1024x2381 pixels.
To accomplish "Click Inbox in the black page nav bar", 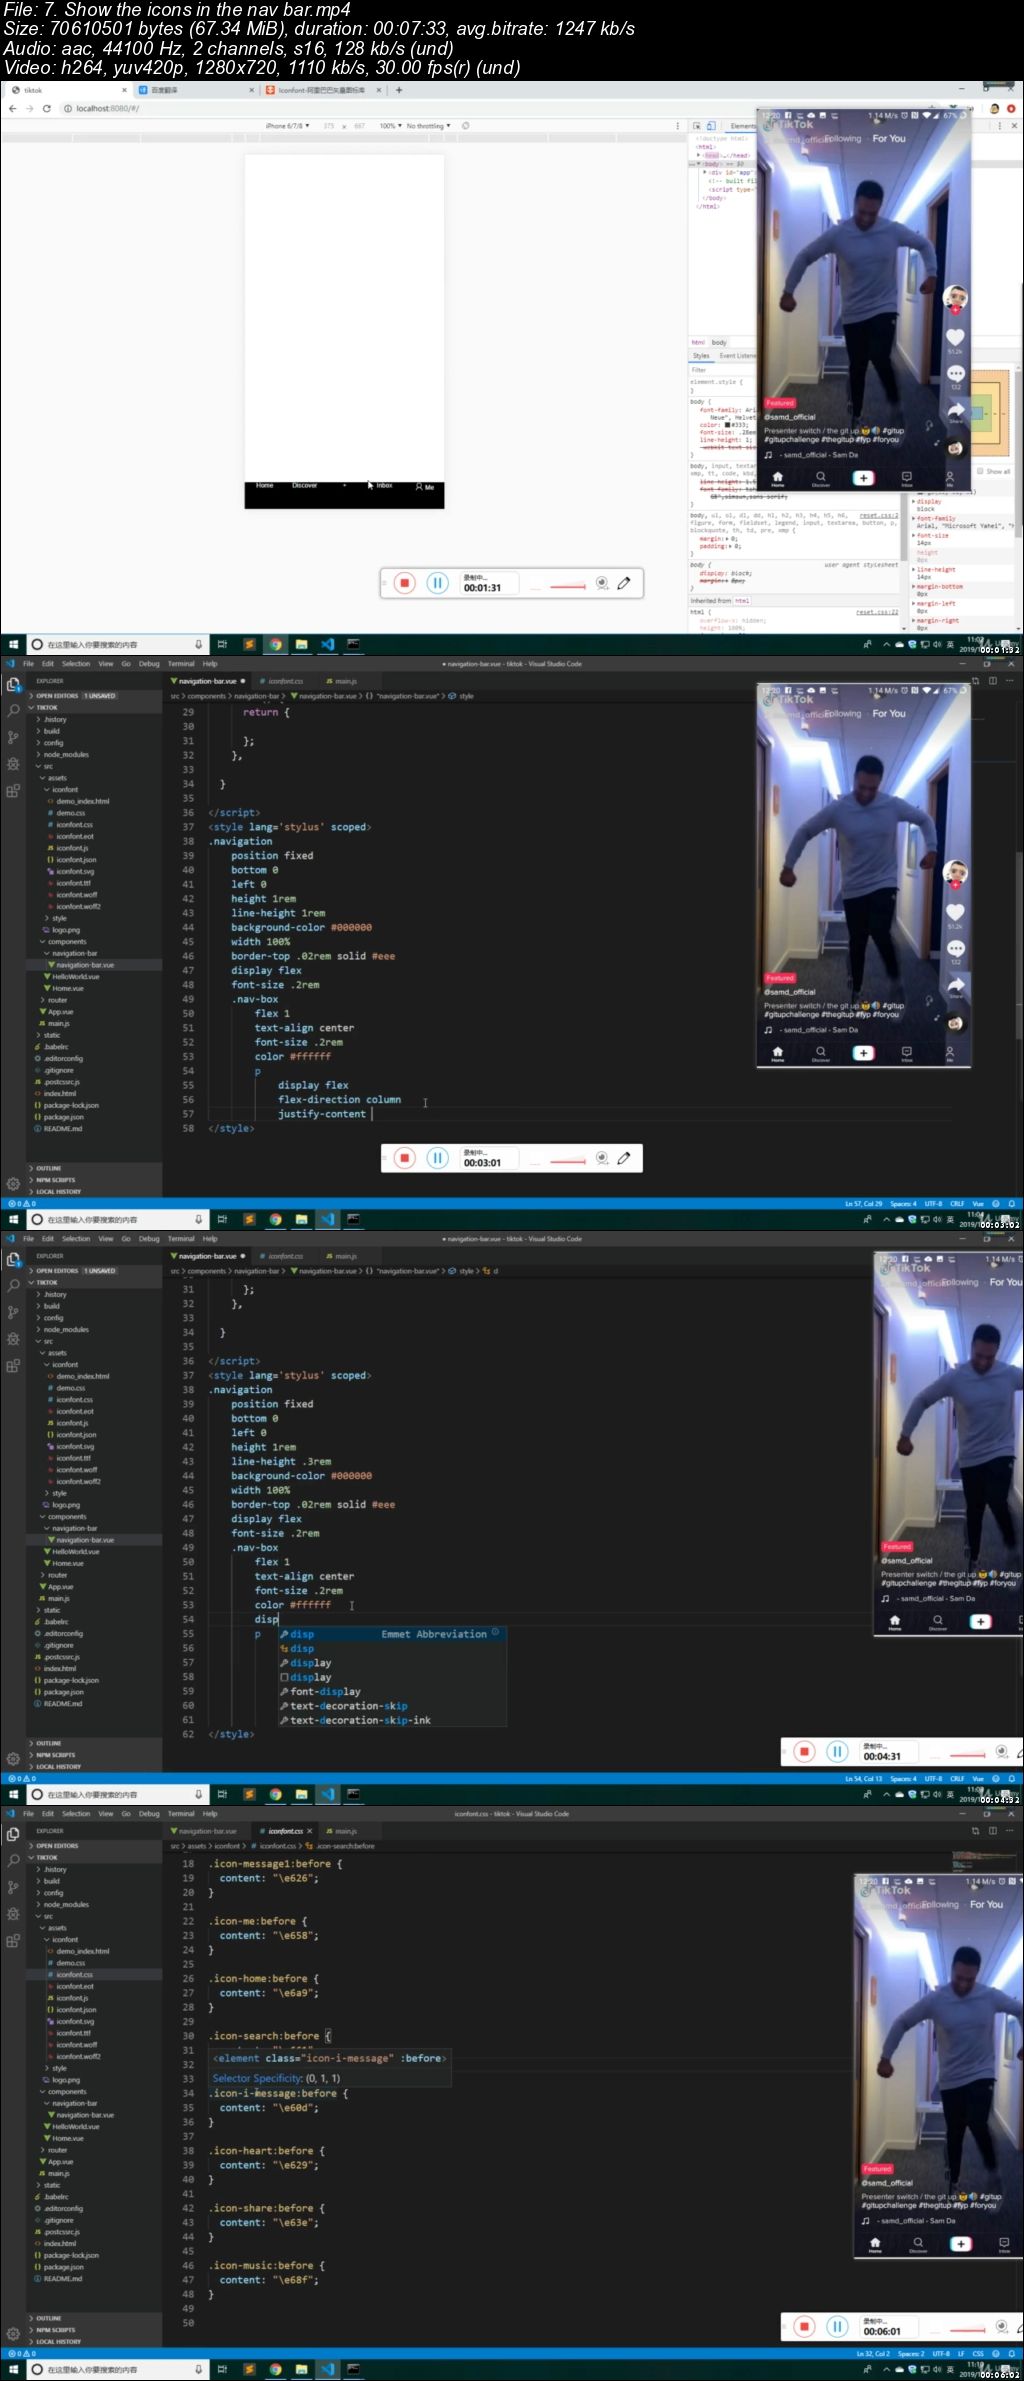I will (x=384, y=486).
